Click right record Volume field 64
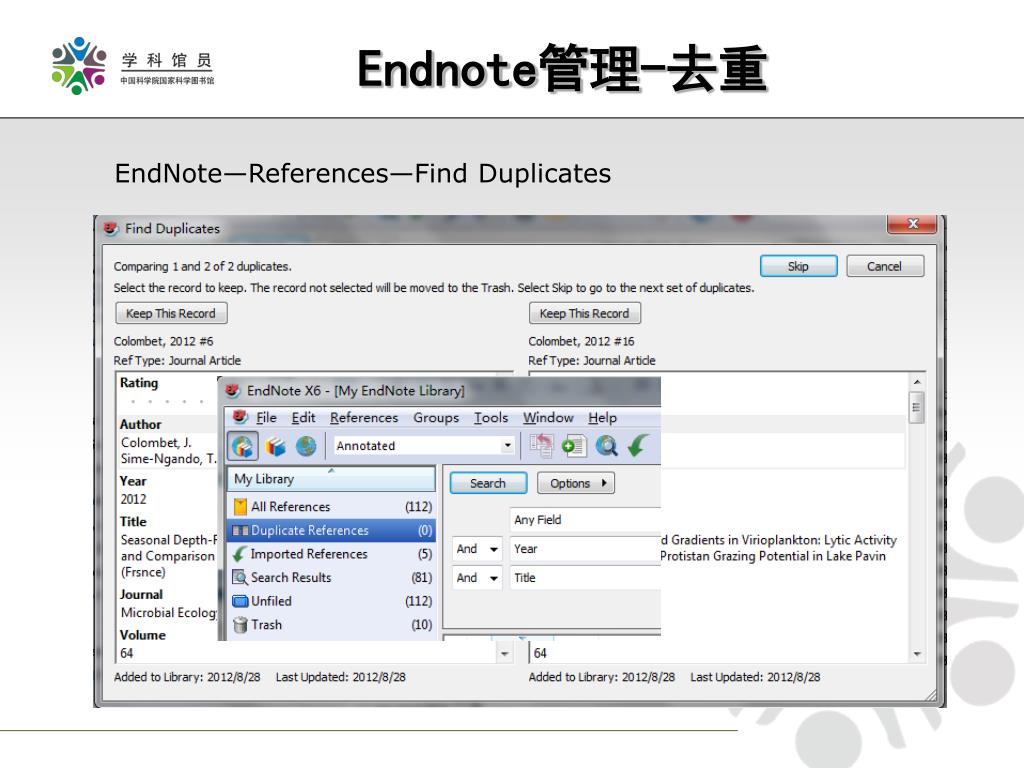The height and width of the screenshot is (768, 1024). click(540, 653)
